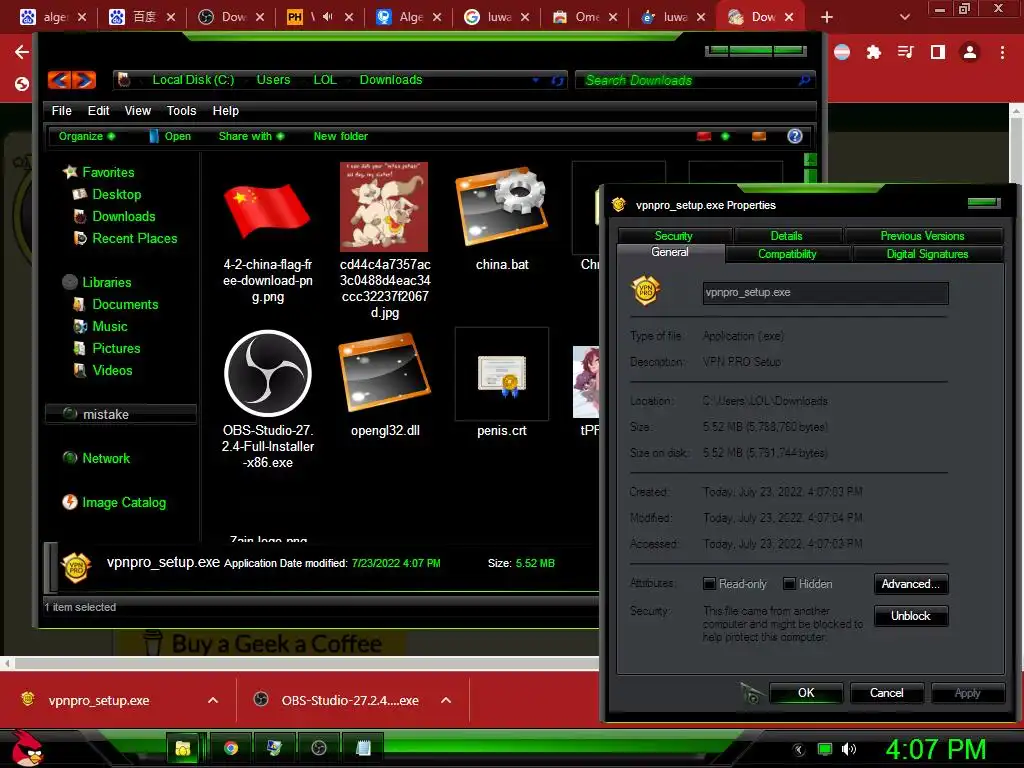The height and width of the screenshot is (768, 1024).
Task: Click the refresh icon in address bar
Action: 557,80
